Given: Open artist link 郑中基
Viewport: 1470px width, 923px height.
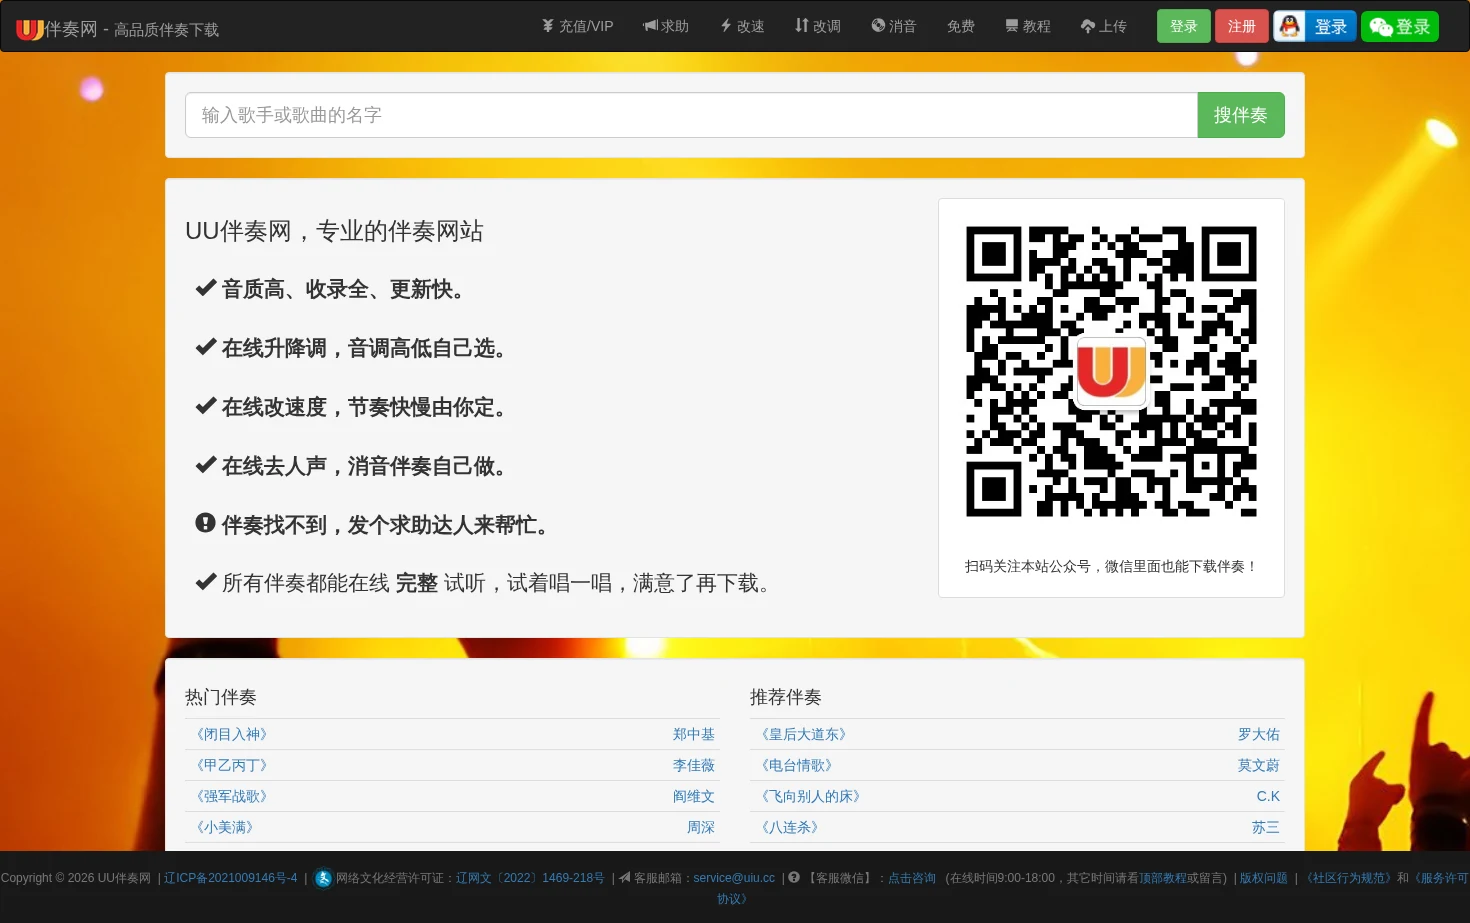Looking at the screenshot, I should pos(694,734).
